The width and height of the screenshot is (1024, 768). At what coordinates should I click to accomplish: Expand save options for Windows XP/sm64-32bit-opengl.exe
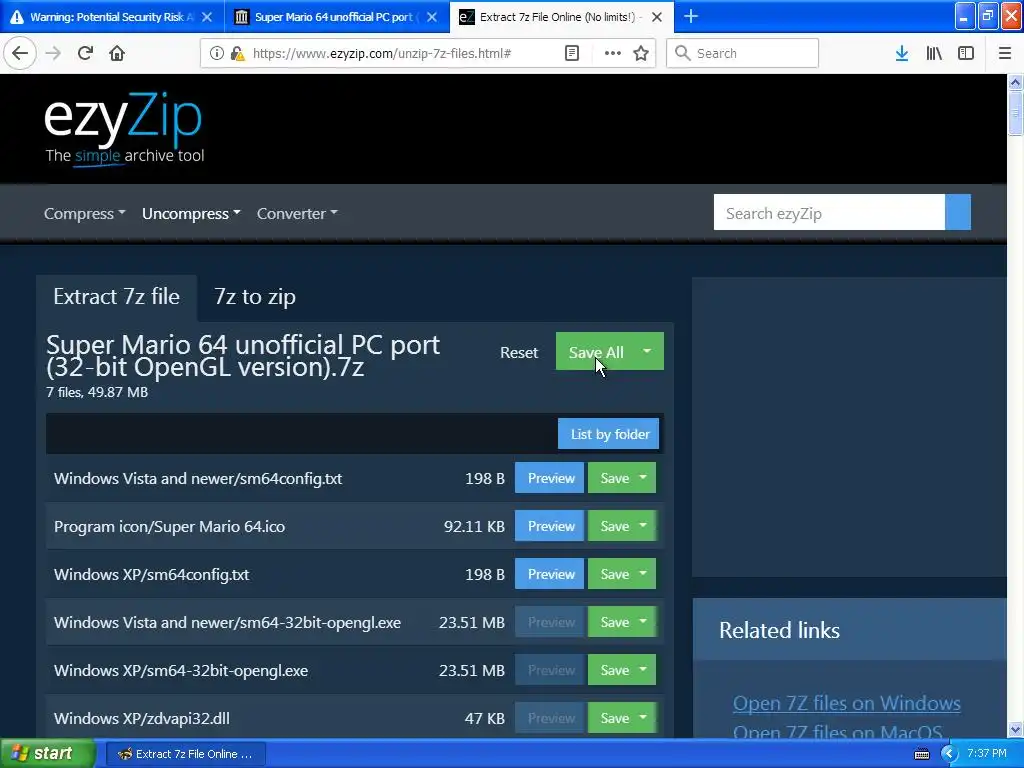(x=644, y=670)
